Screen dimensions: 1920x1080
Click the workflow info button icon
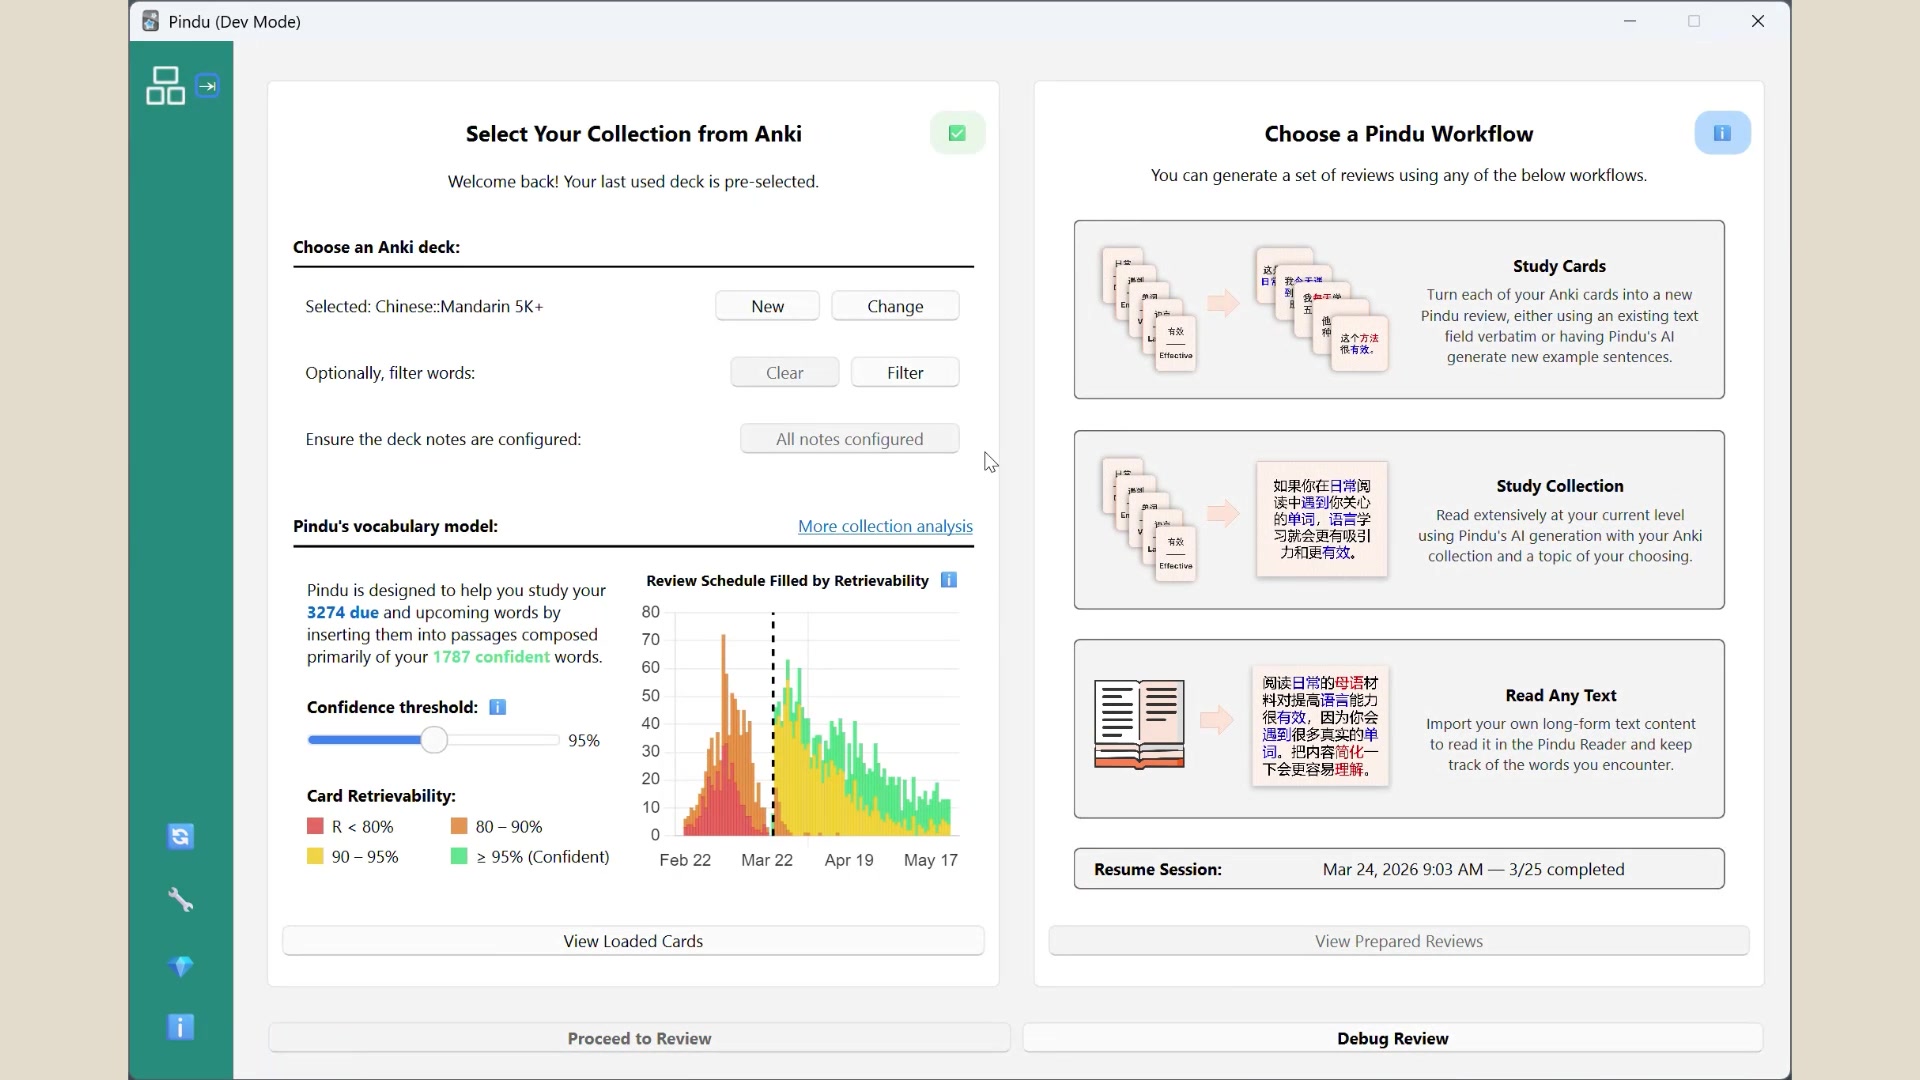(1722, 133)
